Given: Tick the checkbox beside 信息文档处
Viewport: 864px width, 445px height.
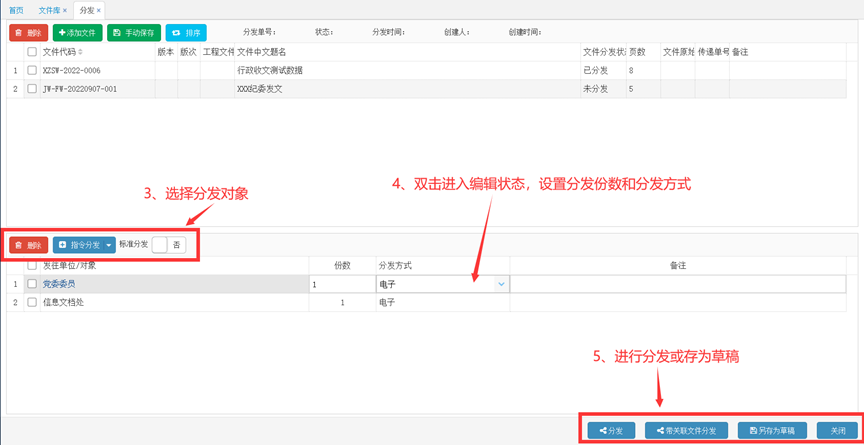Looking at the screenshot, I should pyautogui.click(x=33, y=302).
